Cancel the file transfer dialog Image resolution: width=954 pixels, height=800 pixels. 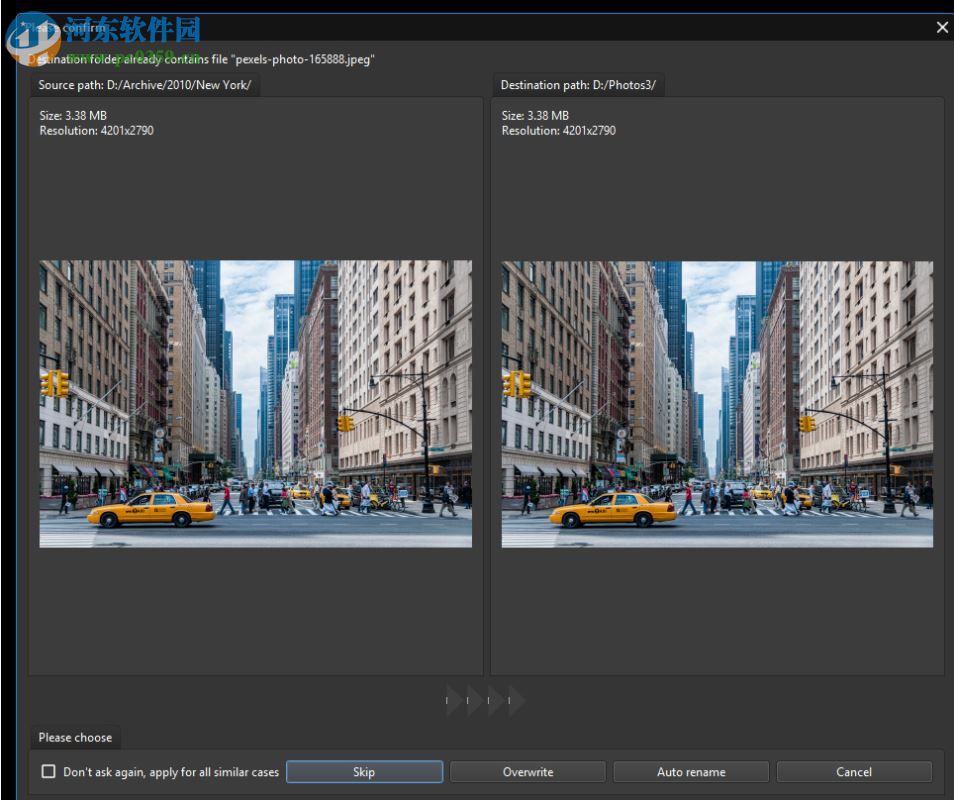pos(853,771)
